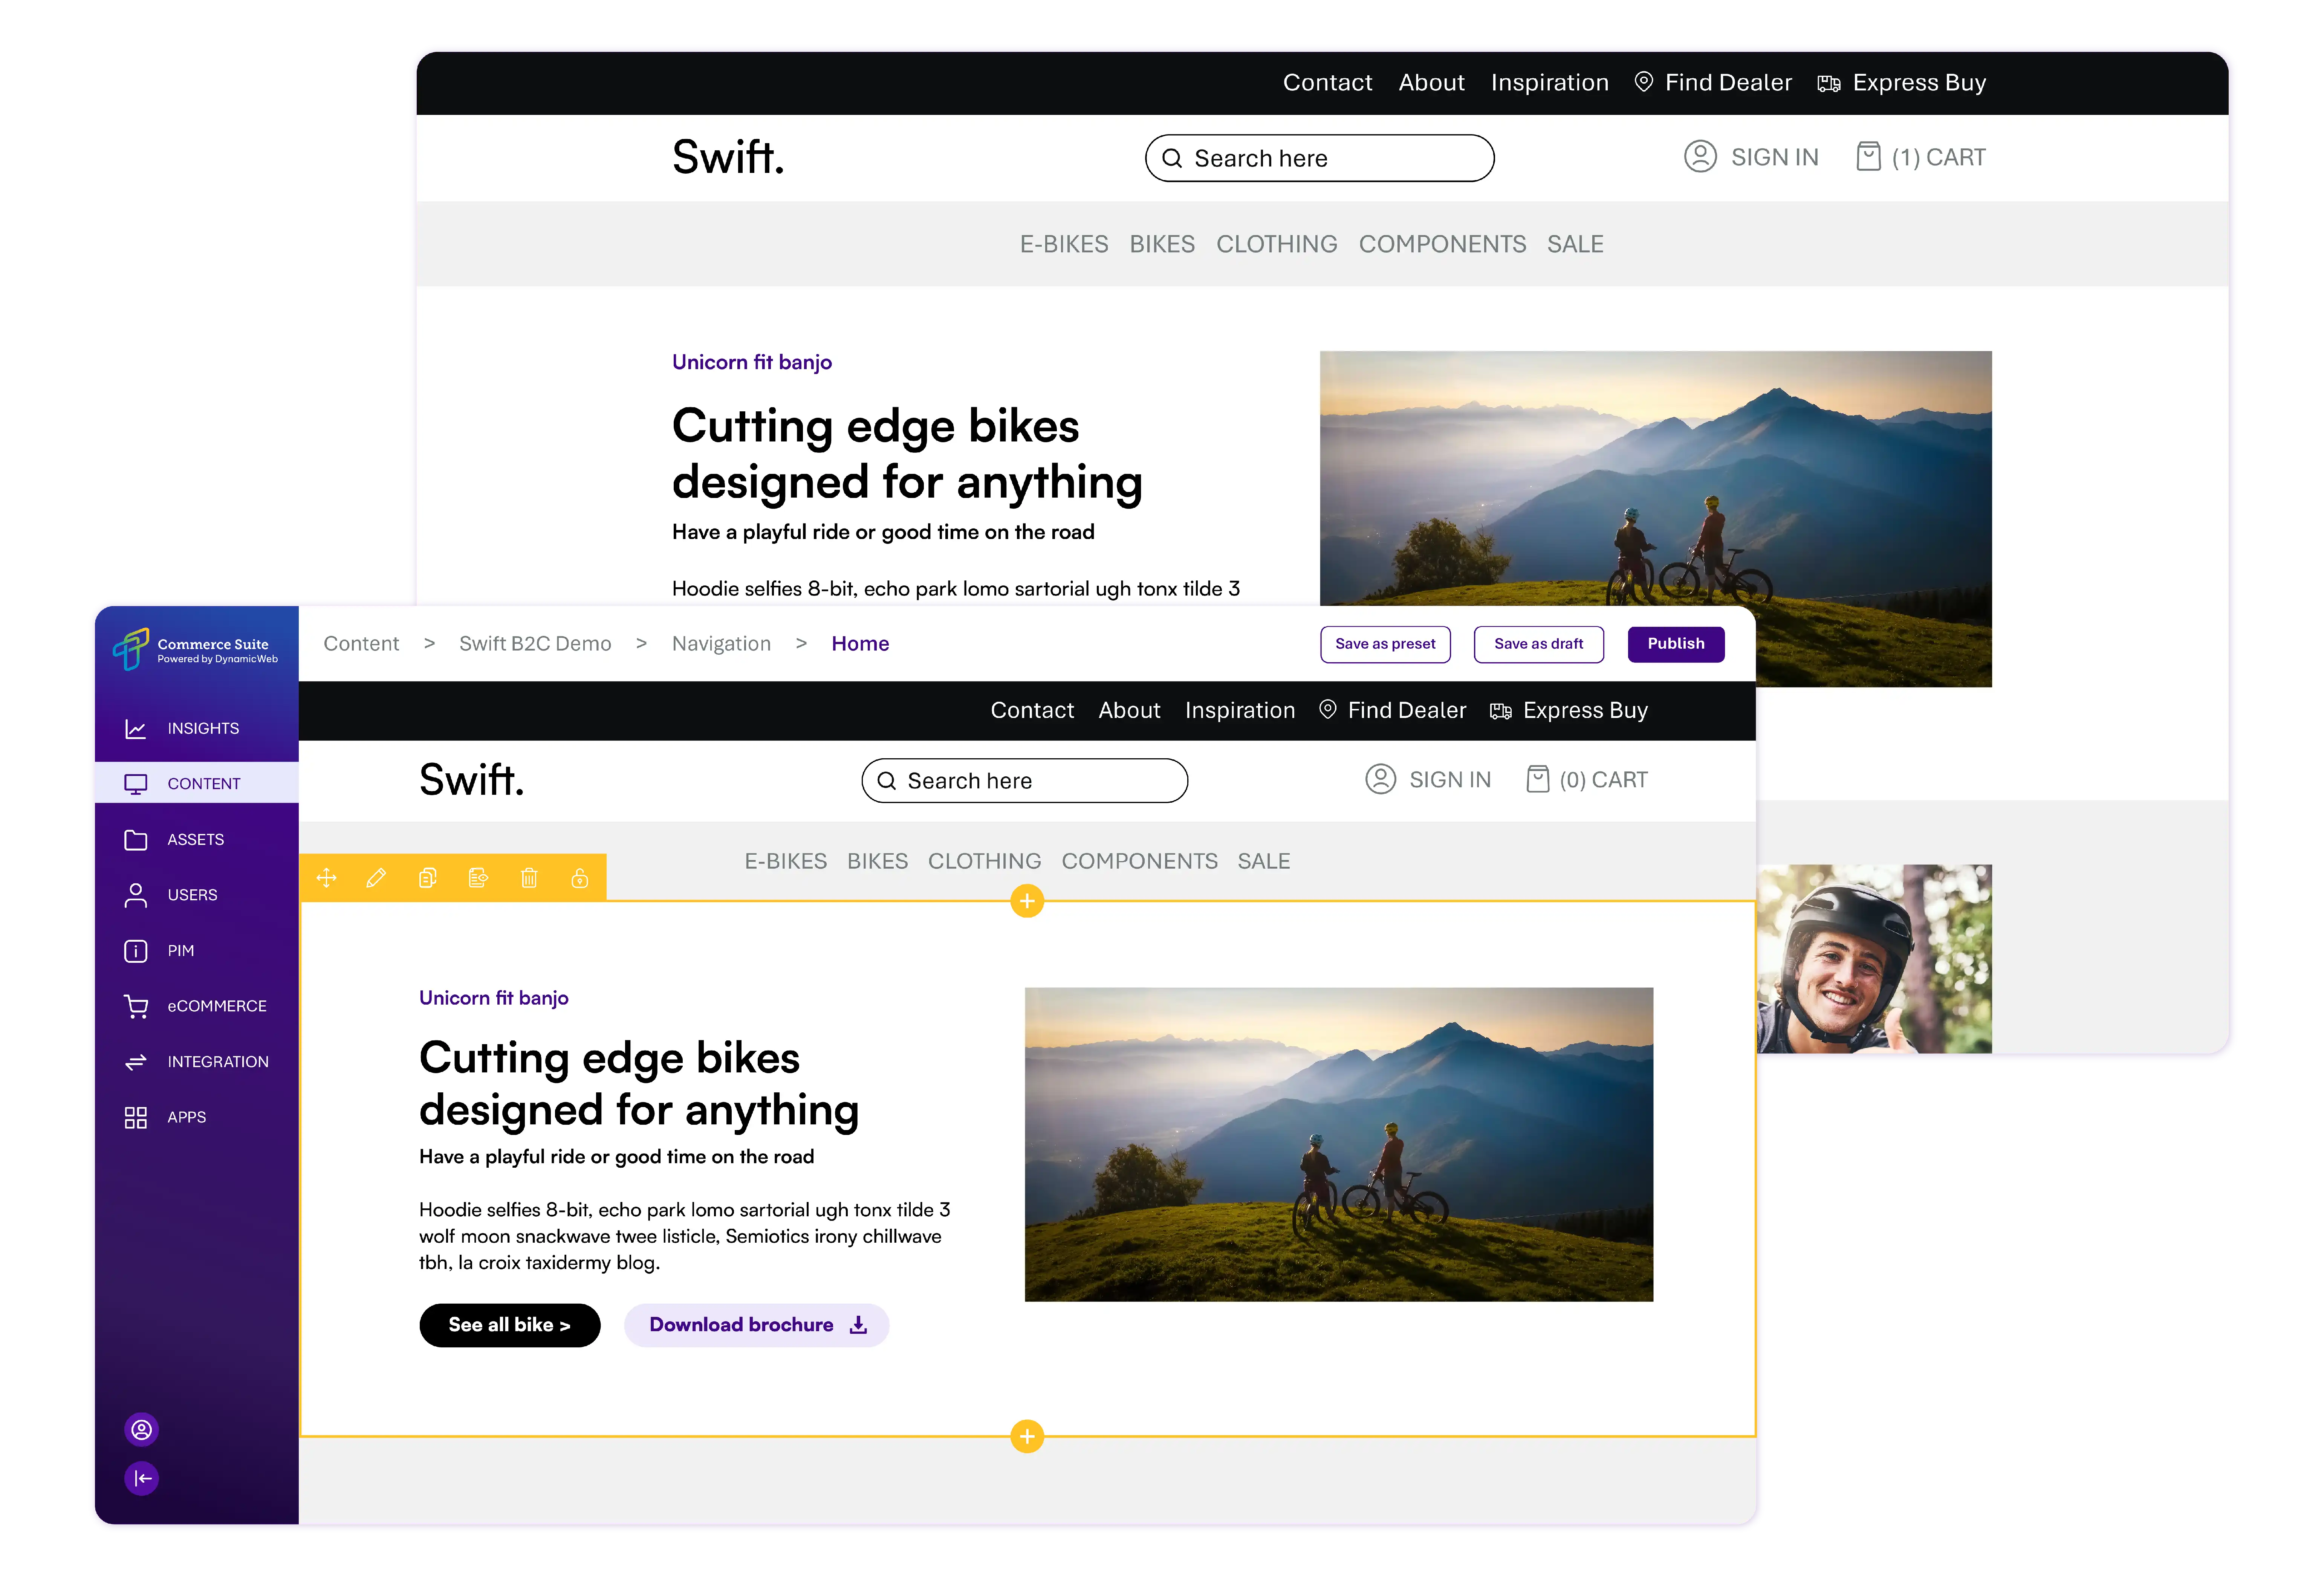Click (0) CART in the editor preview
The width and height of the screenshot is (2324, 1570).
click(x=1587, y=779)
